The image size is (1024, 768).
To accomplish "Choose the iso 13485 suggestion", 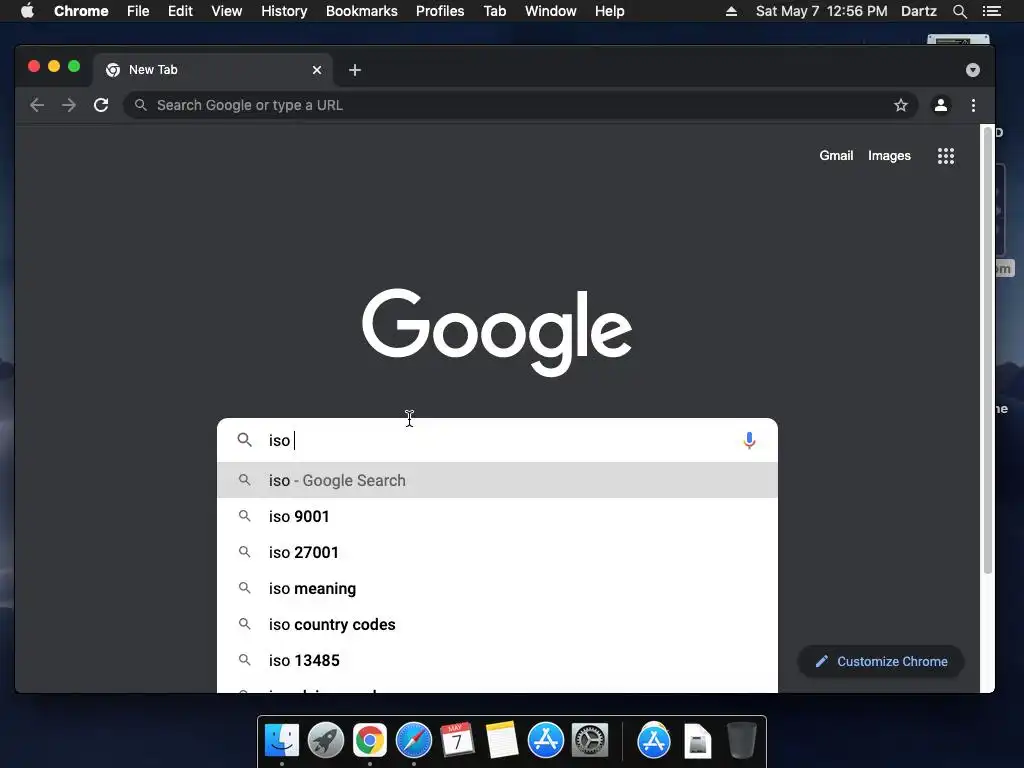I will [x=497, y=660].
